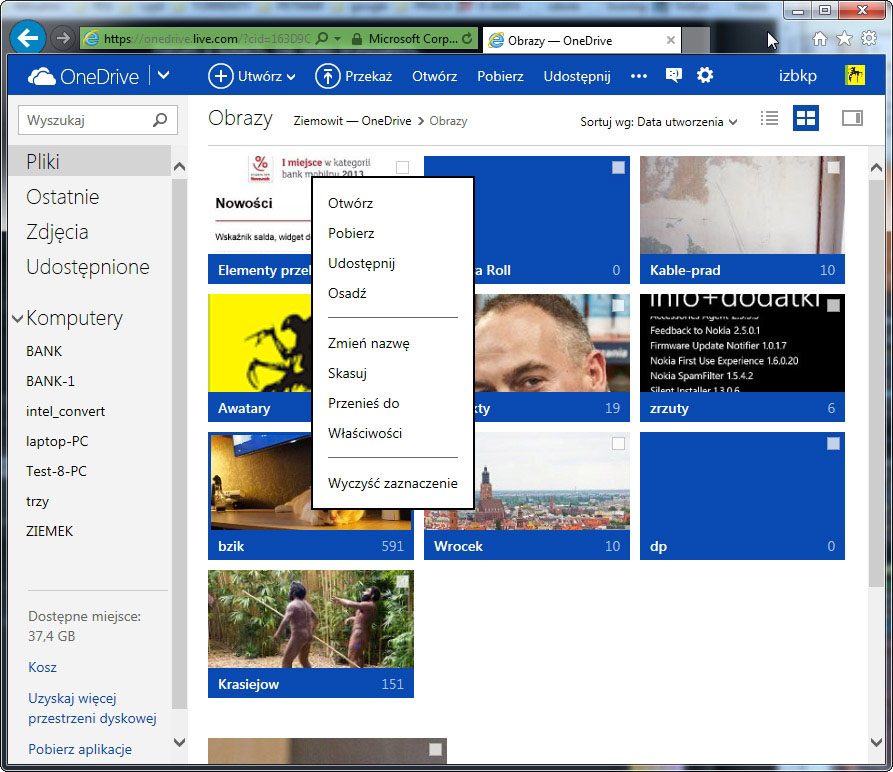Screen dimensions: 893x772
Task: Tick the Krasiejow folder checkbox
Action: pos(403,581)
